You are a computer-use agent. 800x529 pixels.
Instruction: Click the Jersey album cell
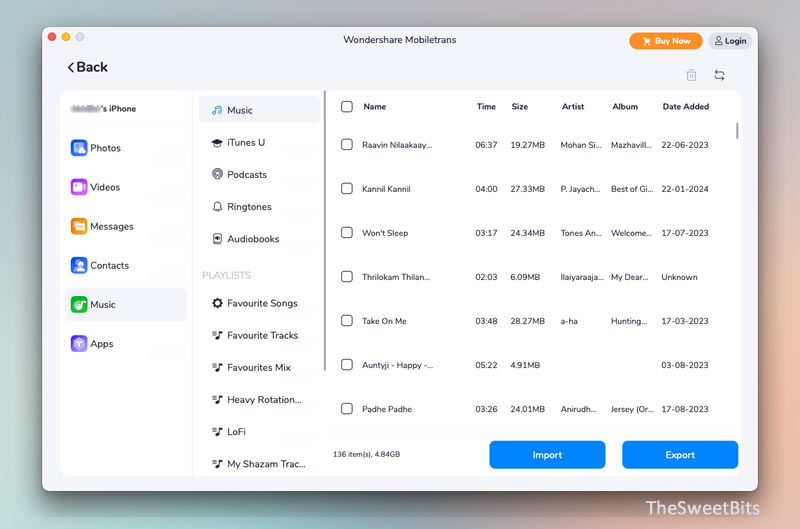(x=632, y=409)
